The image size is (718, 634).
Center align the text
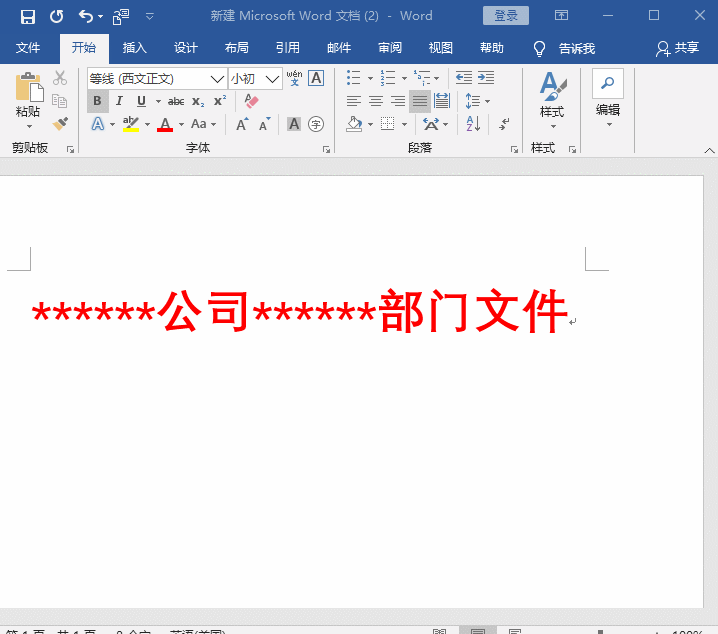pos(375,101)
